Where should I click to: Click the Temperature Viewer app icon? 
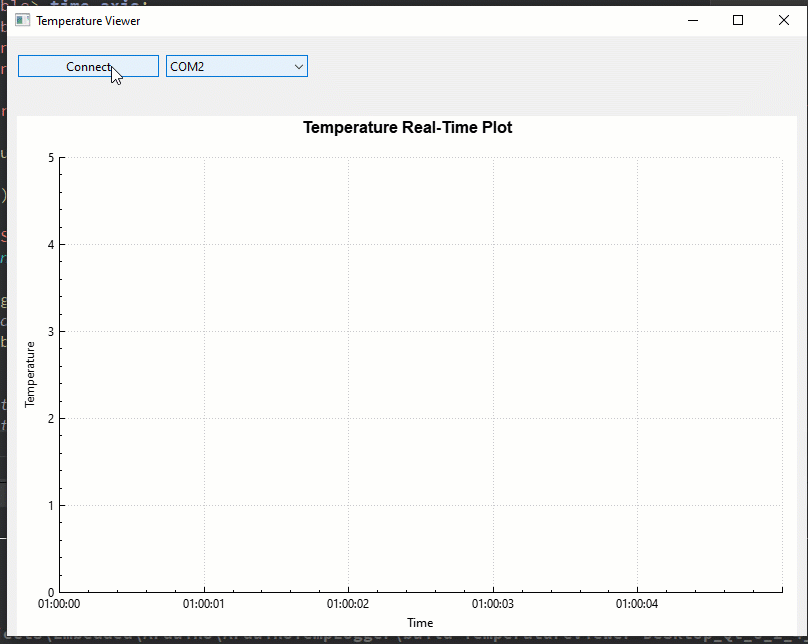[x=22, y=20]
